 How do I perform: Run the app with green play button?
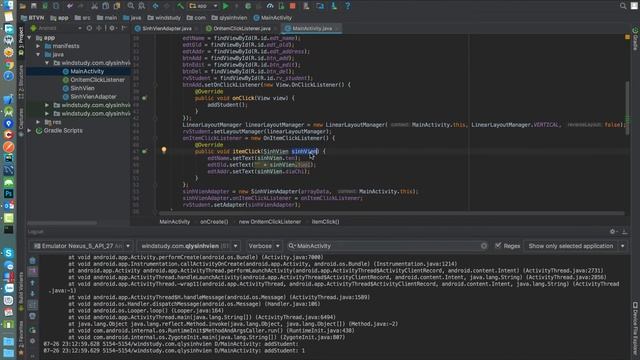pyautogui.click(x=226, y=6)
